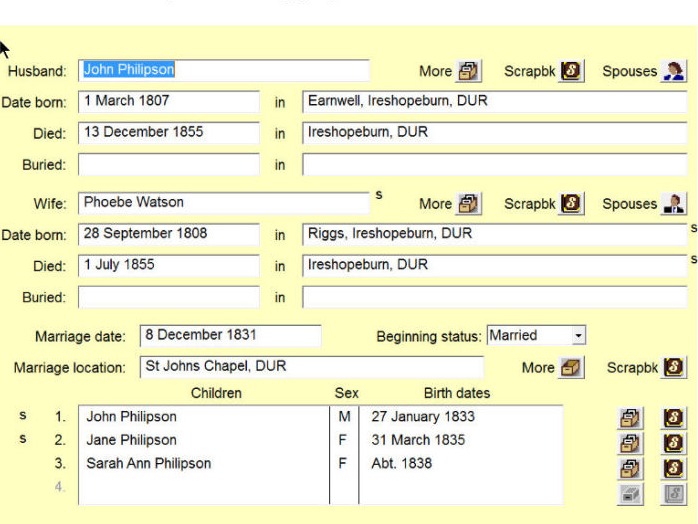Select child Sarah Ann Philipson

pyautogui.click(x=148, y=463)
